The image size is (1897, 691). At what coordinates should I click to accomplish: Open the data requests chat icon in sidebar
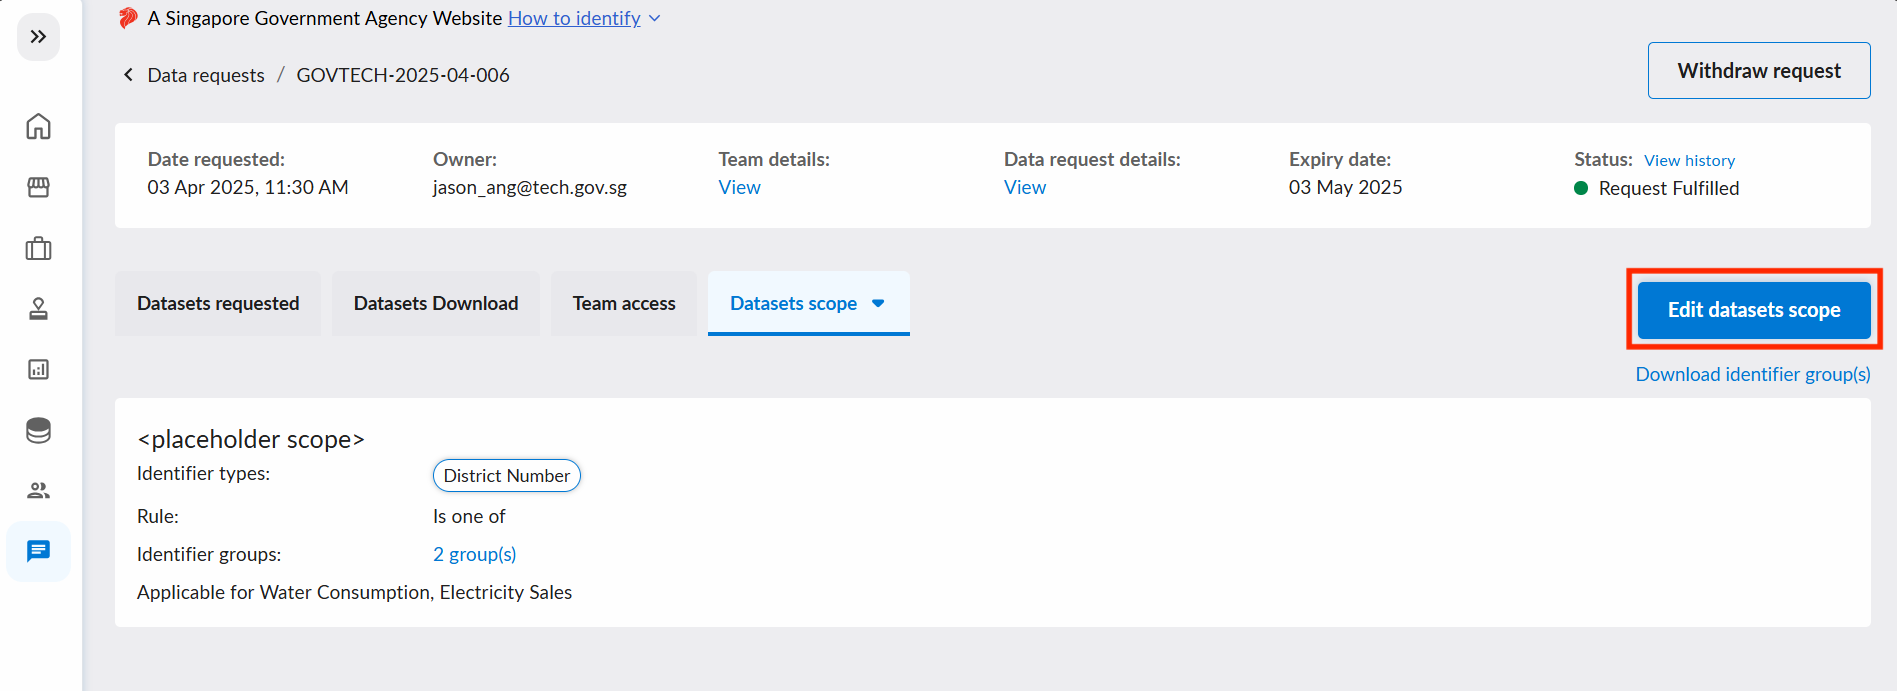pyautogui.click(x=38, y=551)
